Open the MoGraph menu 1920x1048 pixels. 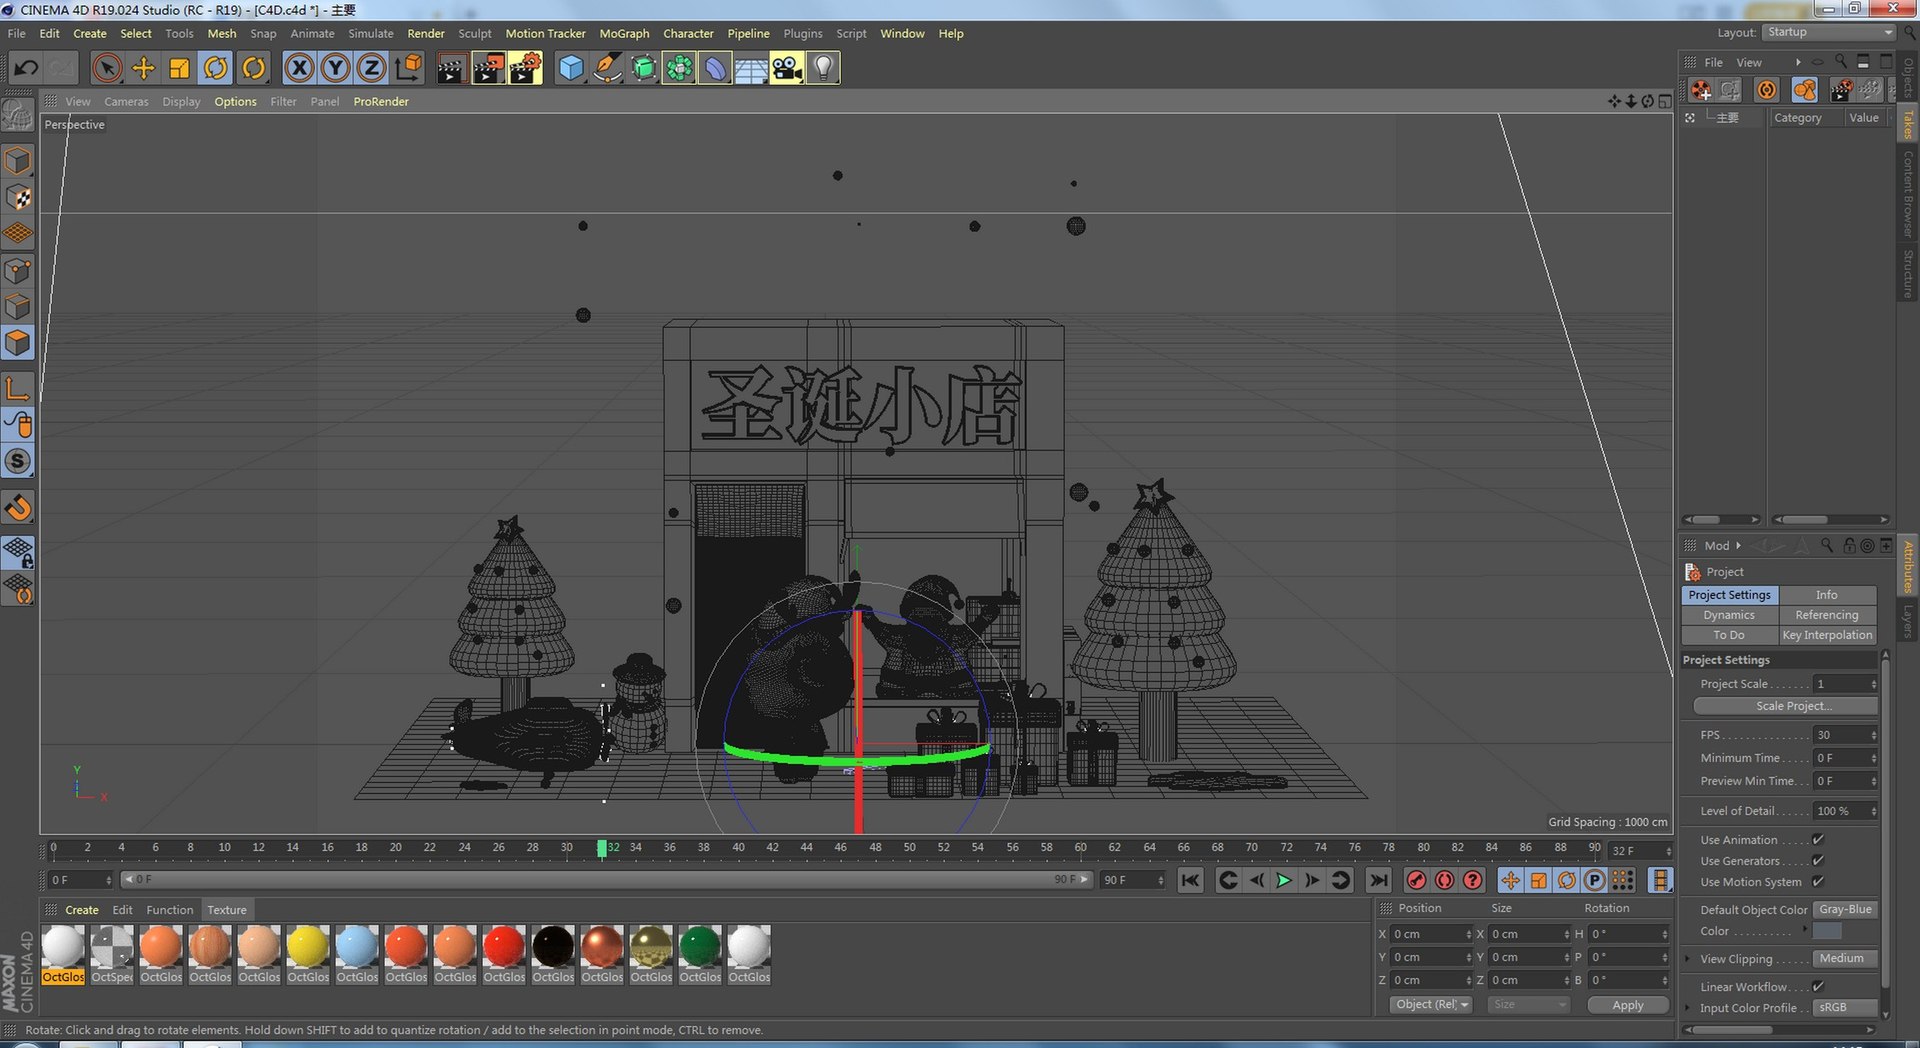click(624, 33)
